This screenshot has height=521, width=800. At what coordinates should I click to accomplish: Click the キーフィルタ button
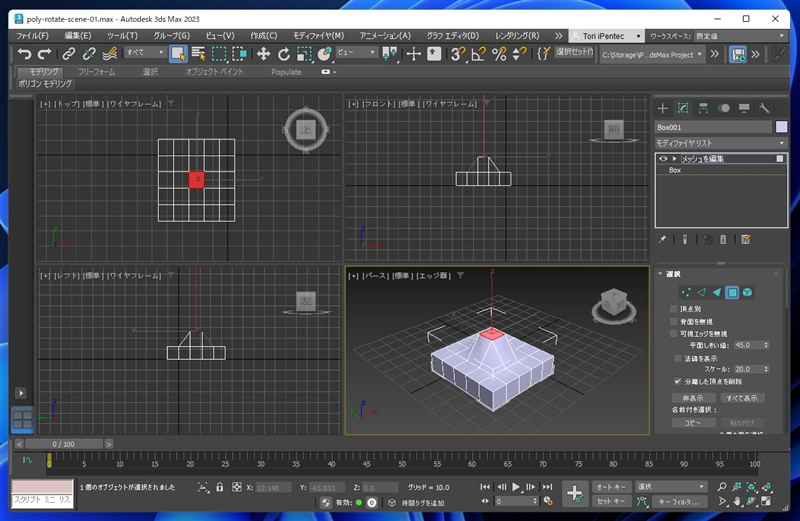coord(679,502)
